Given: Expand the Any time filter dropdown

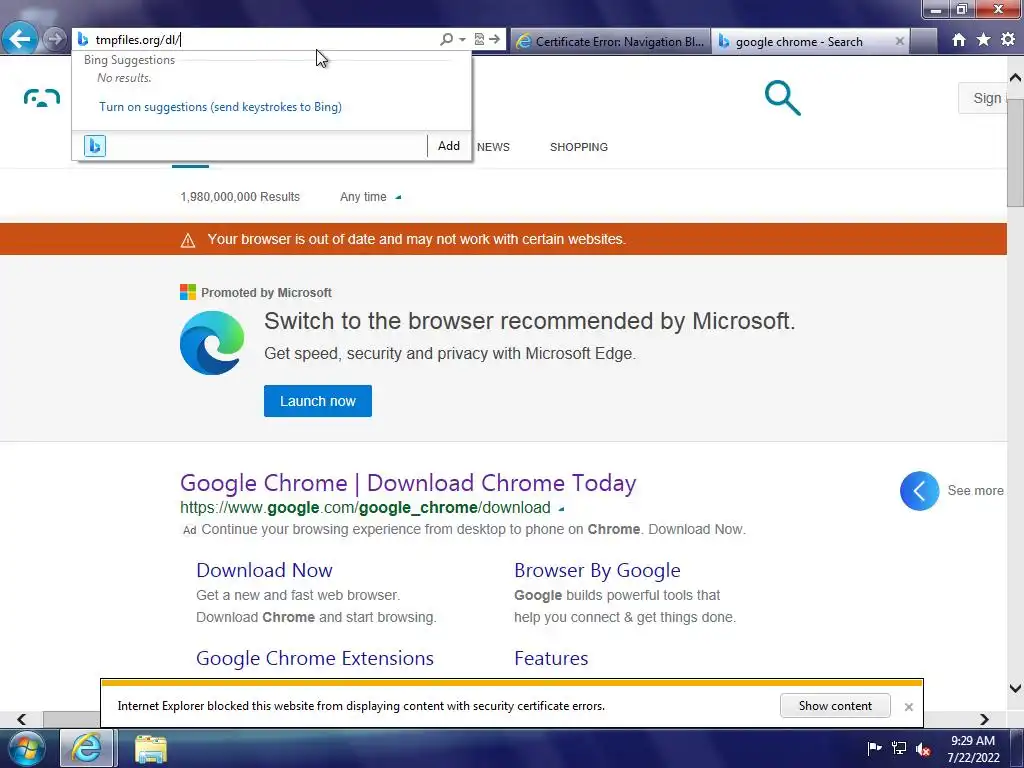Looking at the screenshot, I should pyautogui.click(x=370, y=197).
